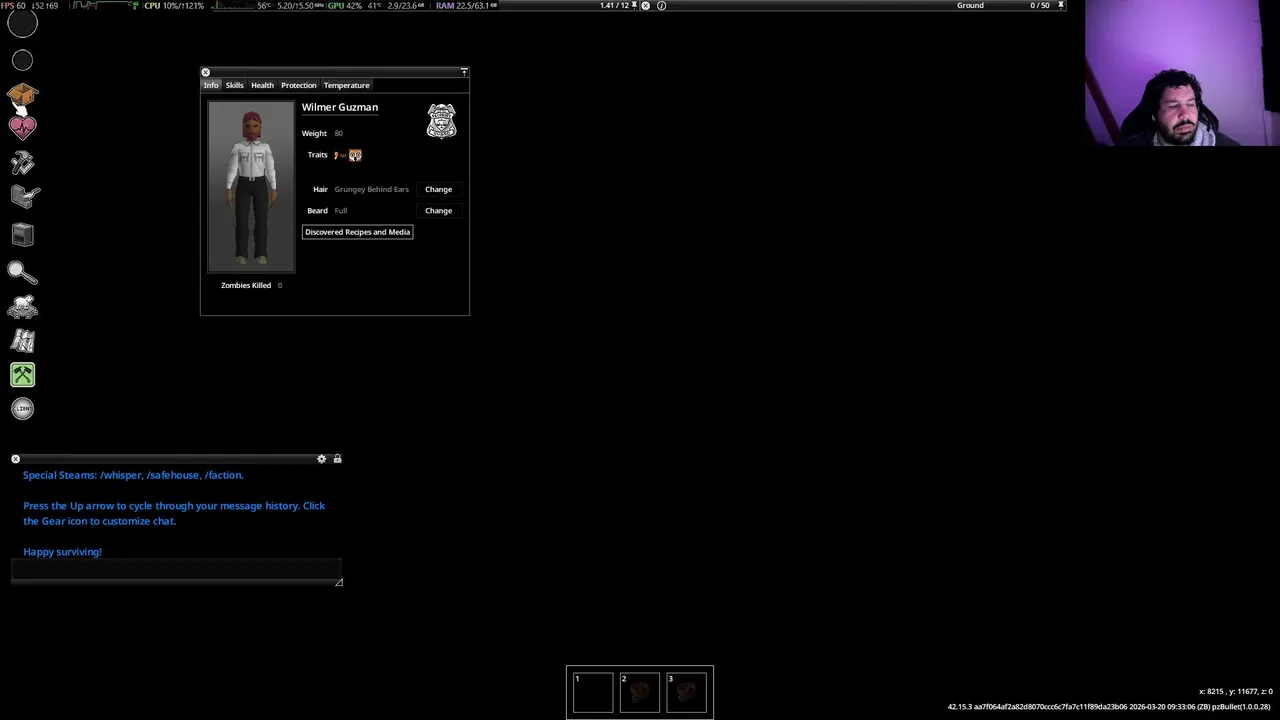Click the large round slot at sidebar top
This screenshot has width=1280, height=720.
(22, 22)
